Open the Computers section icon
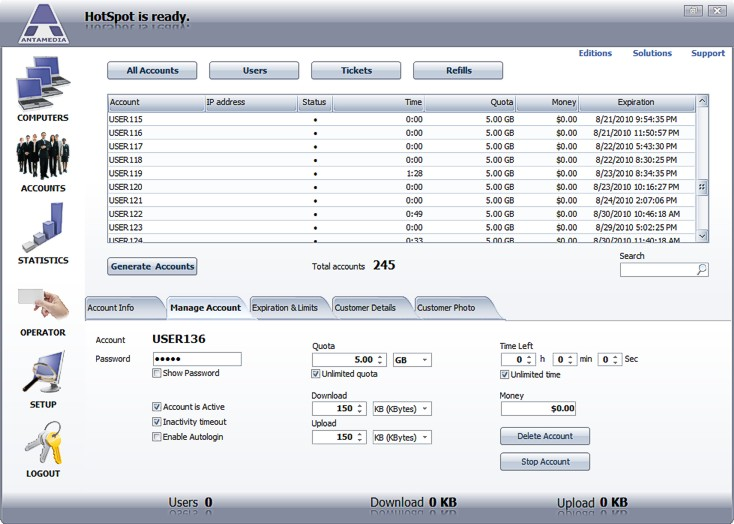Viewport: 734px width, 524px height. (x=43, y=83)
